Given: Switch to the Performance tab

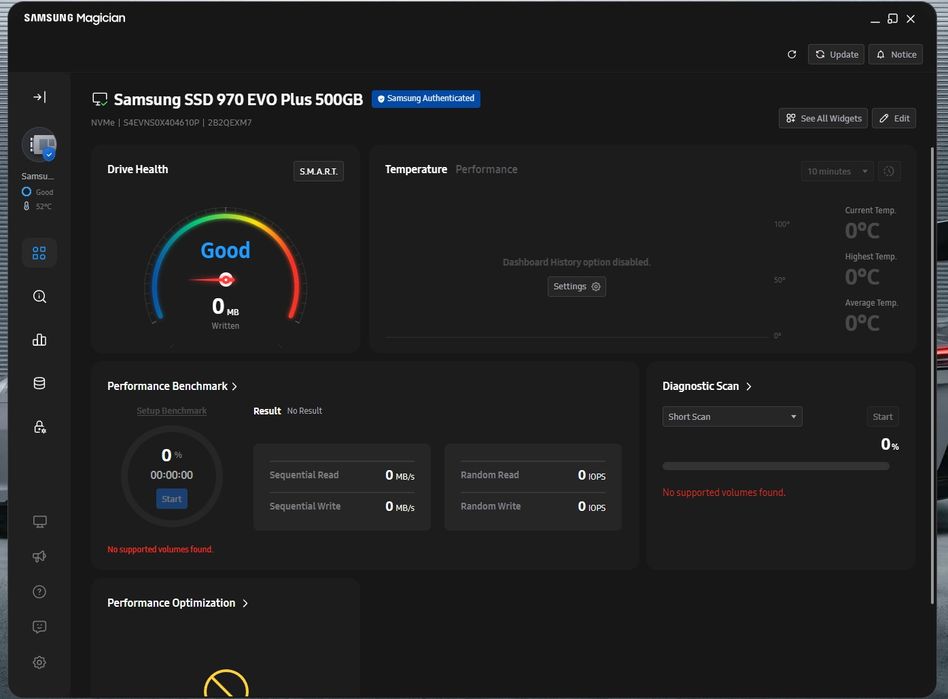Looking at the screenshot, I should (486, 169).
